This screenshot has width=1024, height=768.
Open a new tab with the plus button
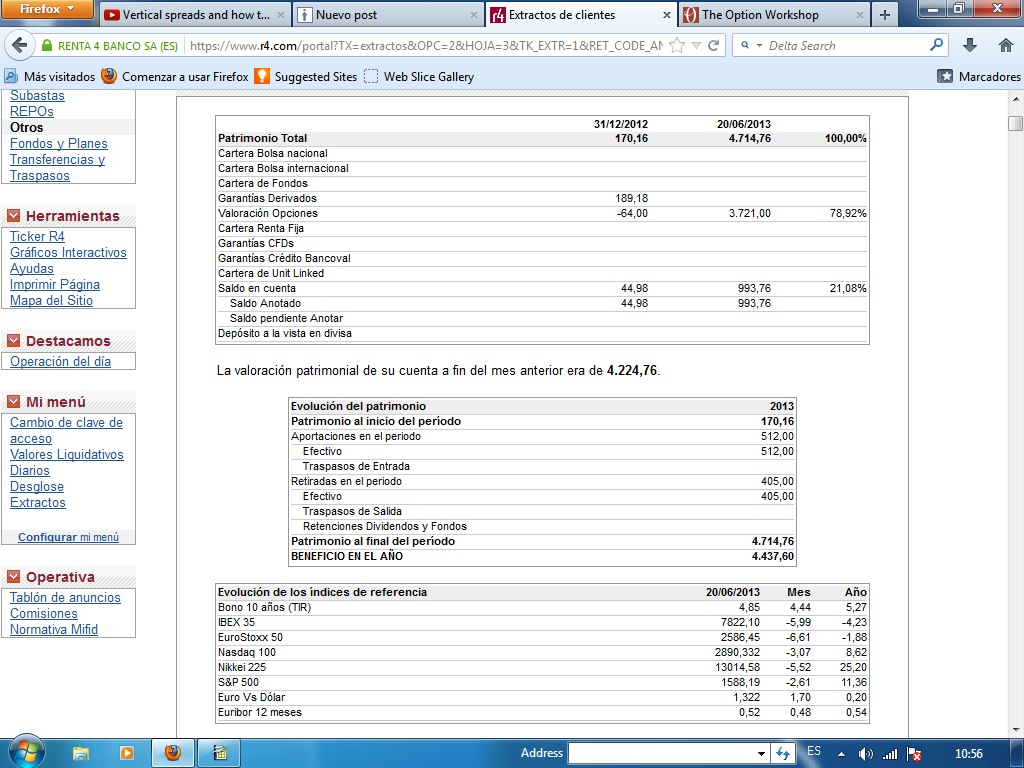(x=885, y=14)
